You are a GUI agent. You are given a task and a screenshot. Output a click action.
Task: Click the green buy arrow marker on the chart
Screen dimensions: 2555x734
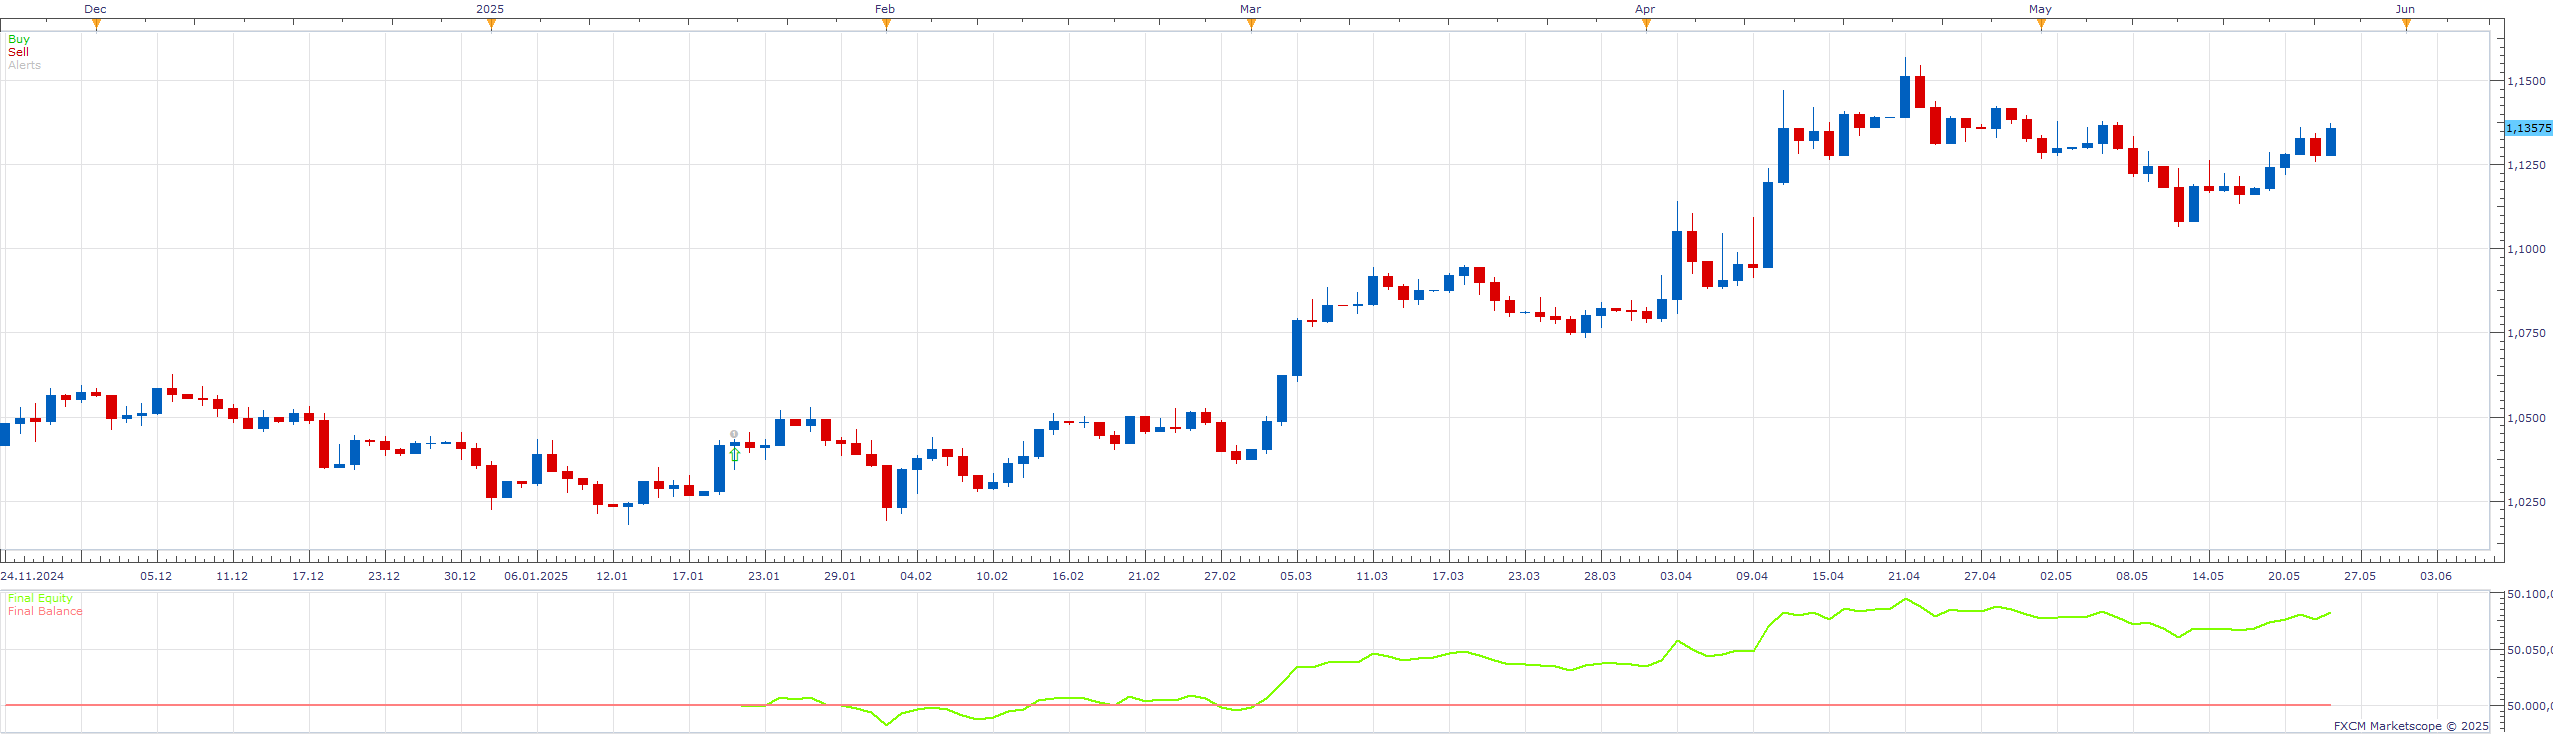[735, 455]
